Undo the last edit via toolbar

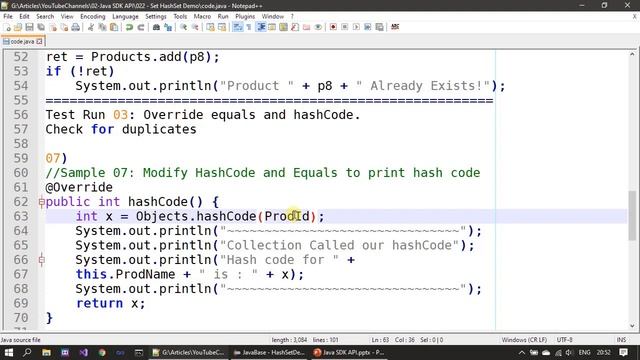tap(129, 27)
